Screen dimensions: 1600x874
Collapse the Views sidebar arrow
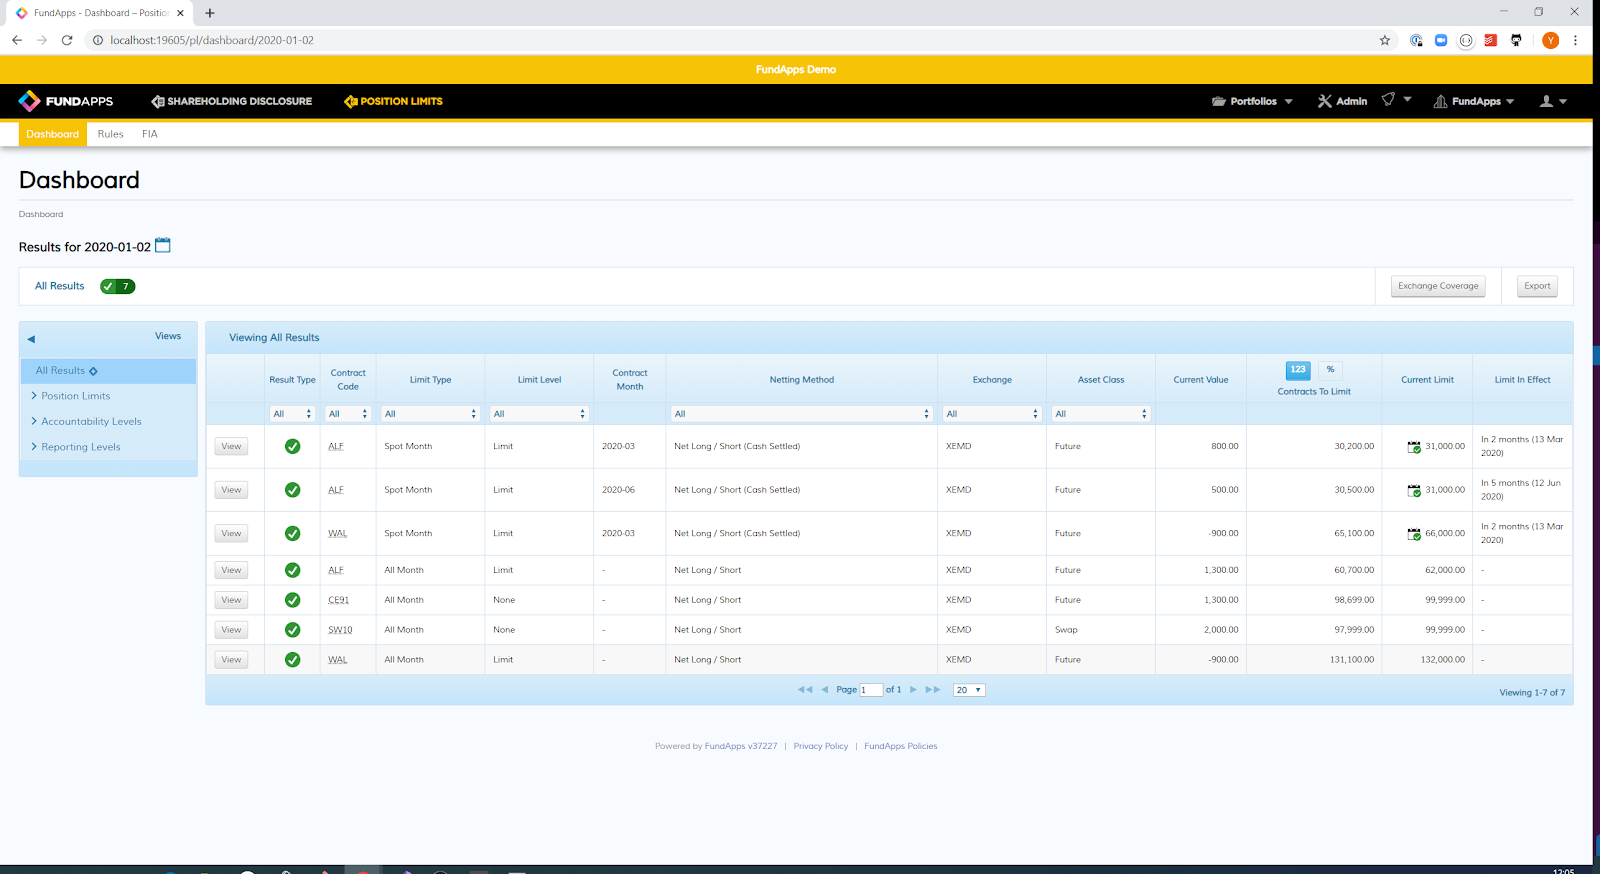(x=31, y=339)
